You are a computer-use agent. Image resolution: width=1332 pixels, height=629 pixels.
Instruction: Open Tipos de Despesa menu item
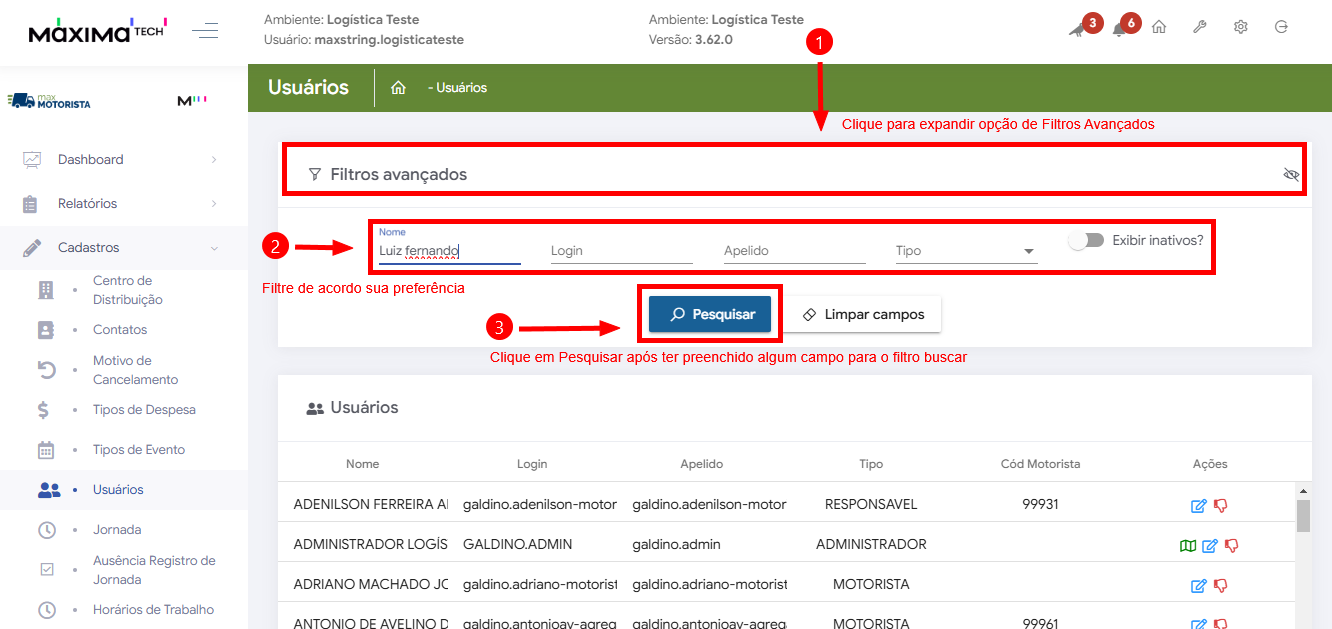(144, 410)
